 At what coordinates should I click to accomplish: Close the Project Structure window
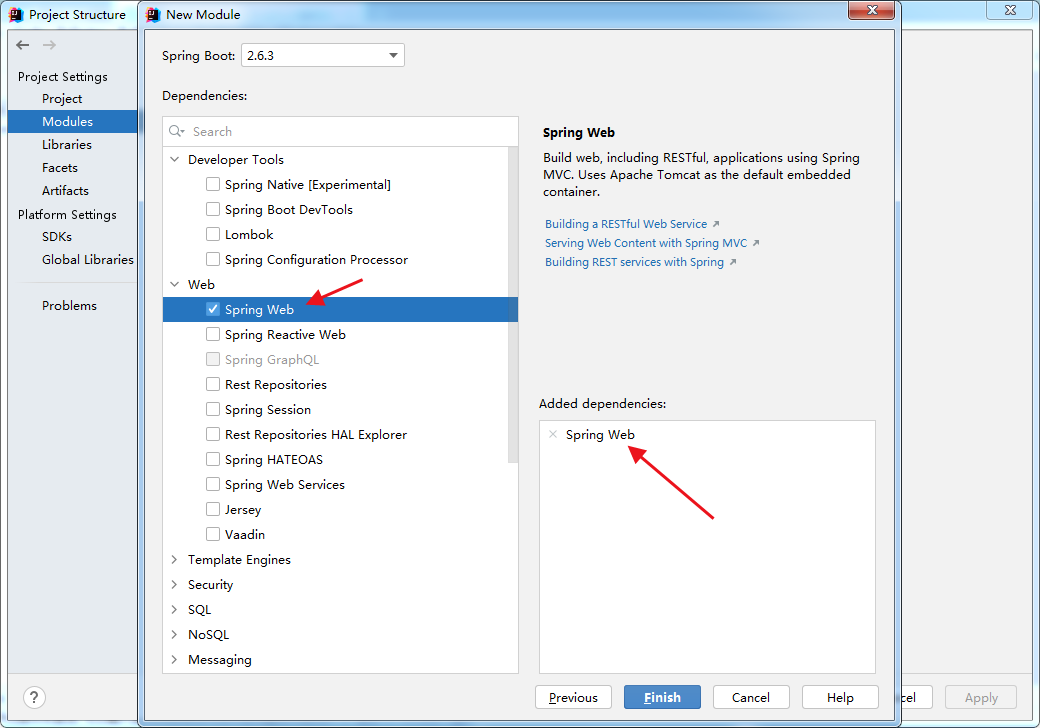pyautogui.click(x=1010, y=10)
